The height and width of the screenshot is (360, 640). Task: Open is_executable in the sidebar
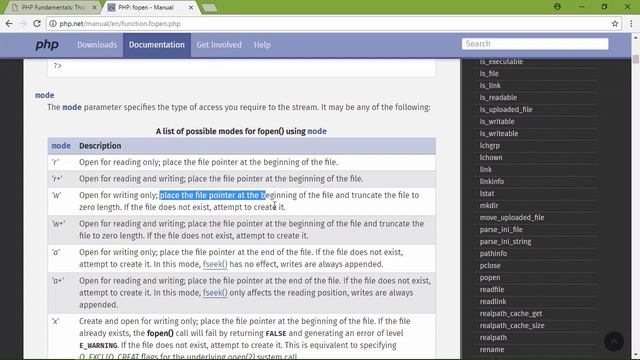501,62
